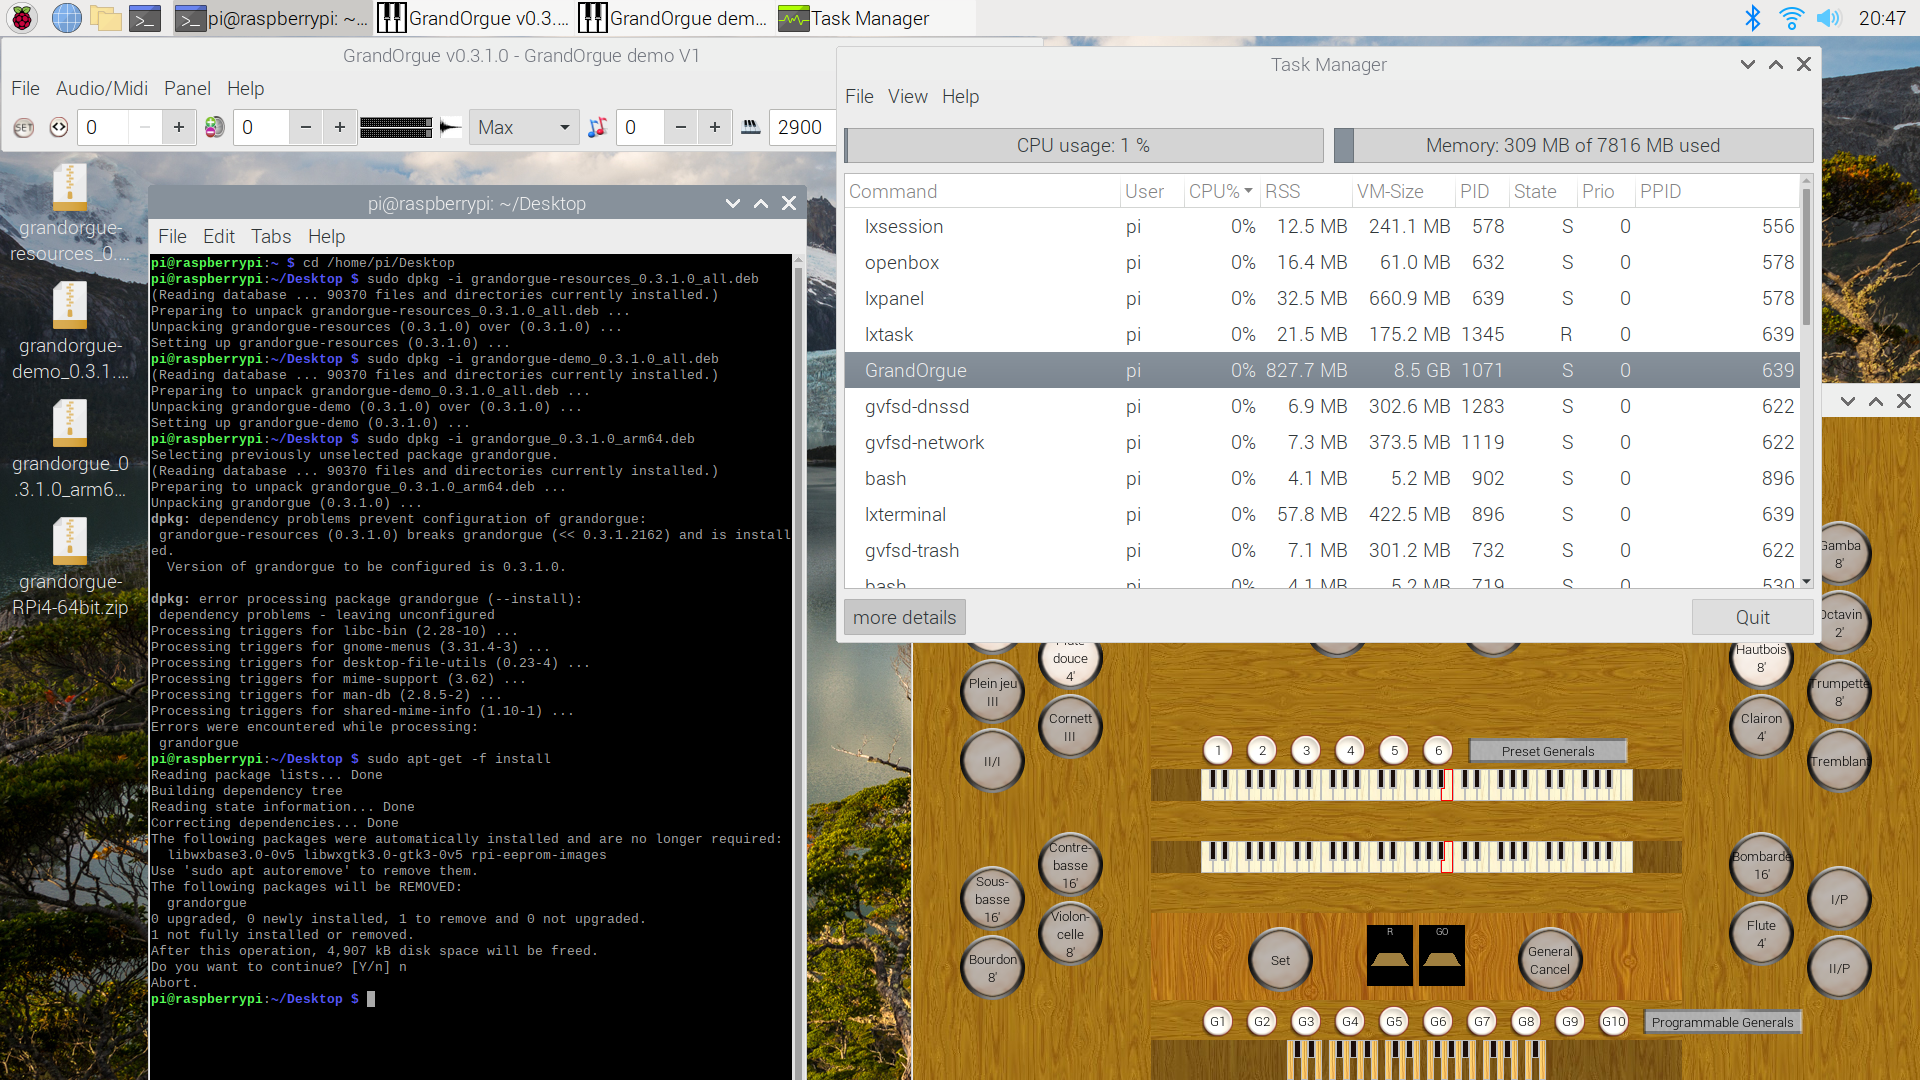Viewport: 1920px width, 1080px height.
Task: Open Task Manager Help menu
Action: click(960, 96)
